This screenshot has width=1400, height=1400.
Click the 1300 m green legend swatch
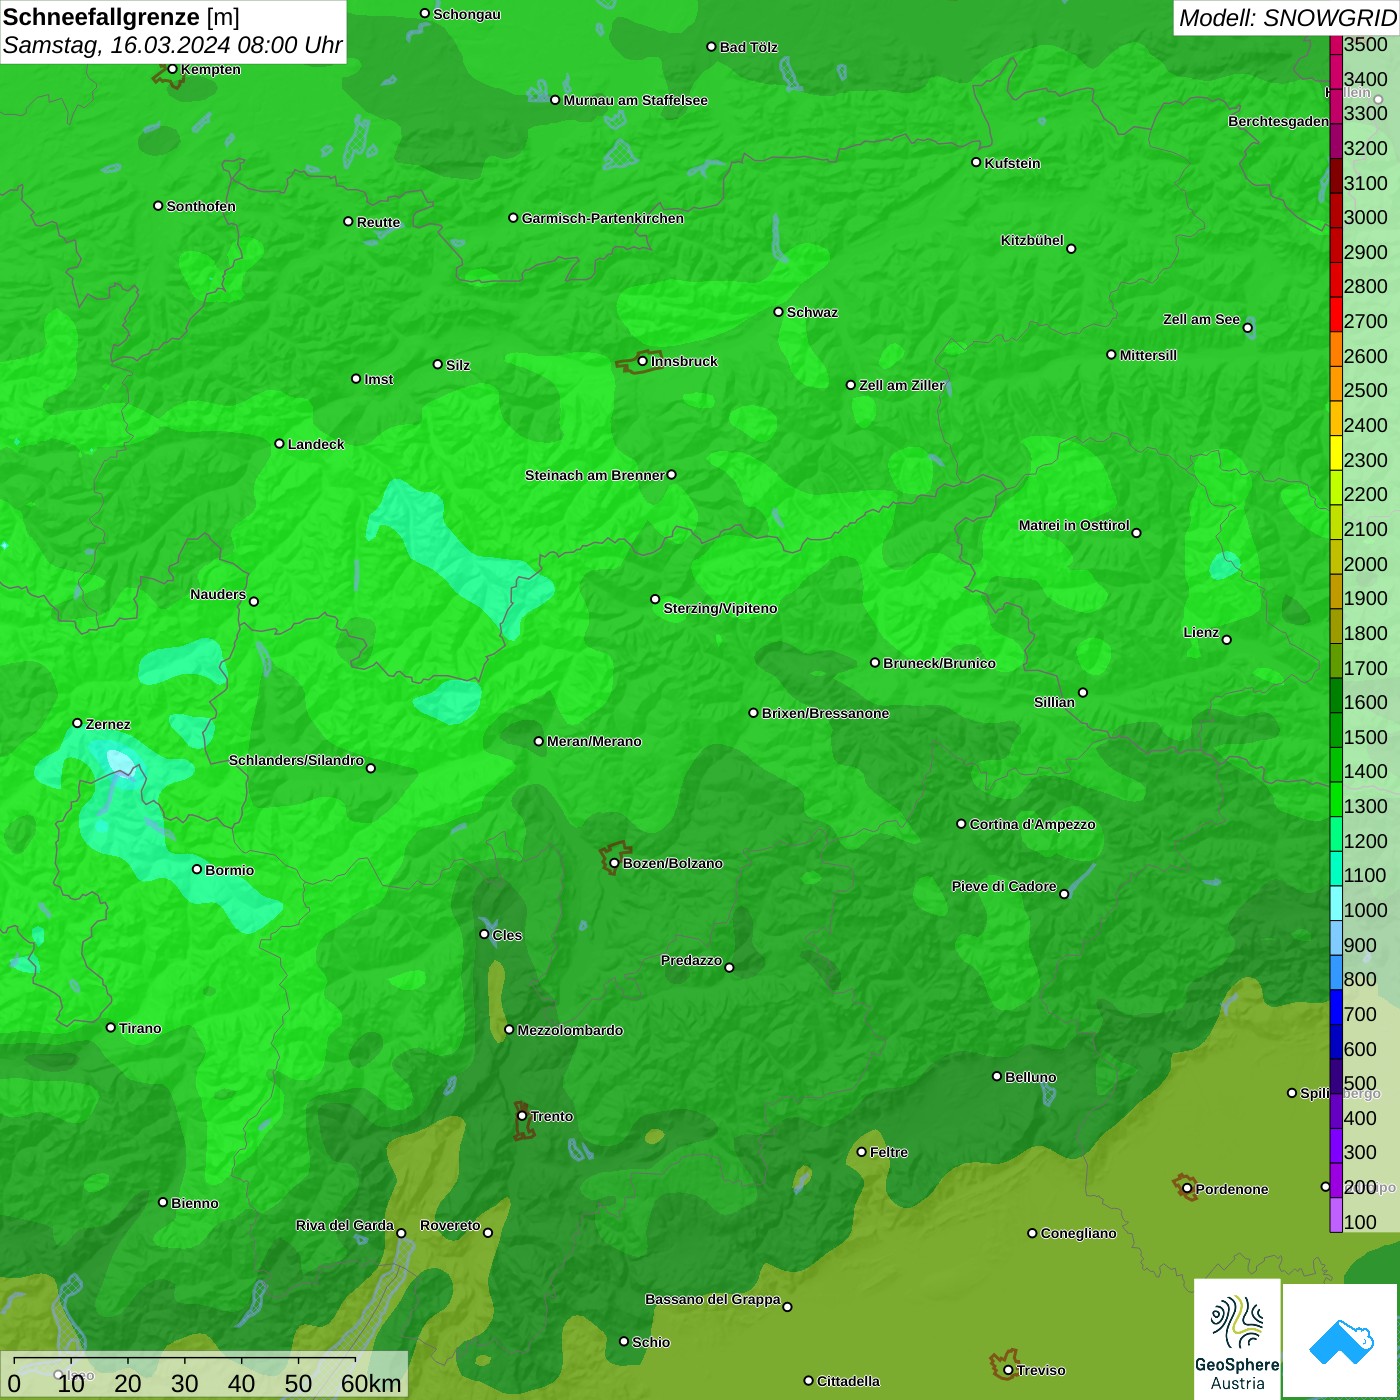tap(1336, 800)
